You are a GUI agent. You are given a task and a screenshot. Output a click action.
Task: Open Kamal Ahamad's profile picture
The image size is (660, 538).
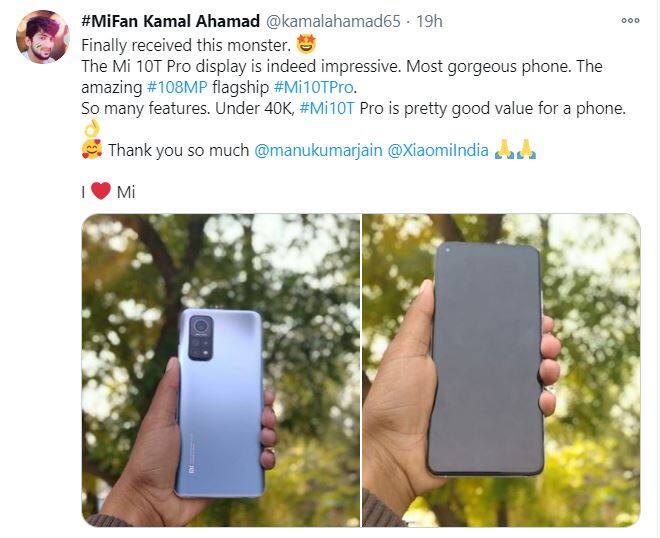click(43, 37)
